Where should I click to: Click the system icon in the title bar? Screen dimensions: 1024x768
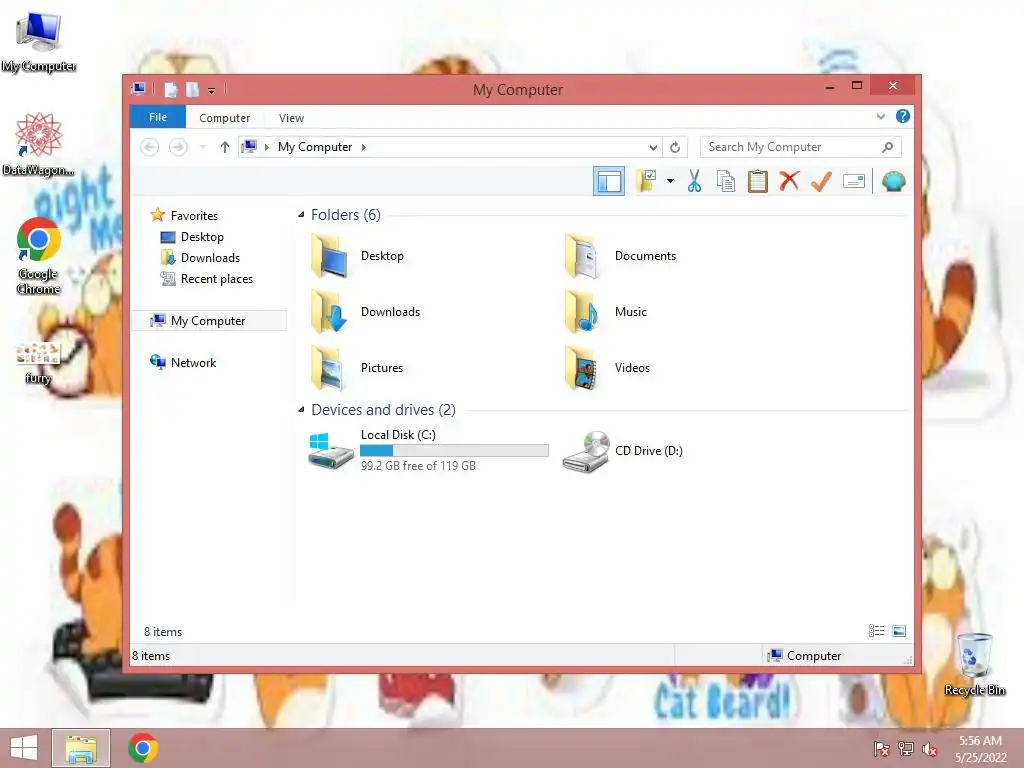[138, 89]
